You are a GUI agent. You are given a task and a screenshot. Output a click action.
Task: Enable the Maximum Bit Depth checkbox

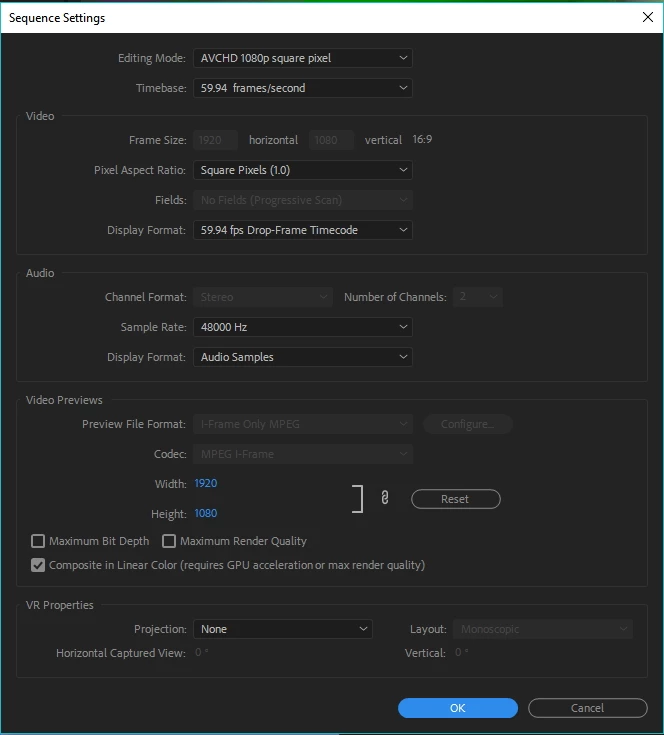[38, 541]
